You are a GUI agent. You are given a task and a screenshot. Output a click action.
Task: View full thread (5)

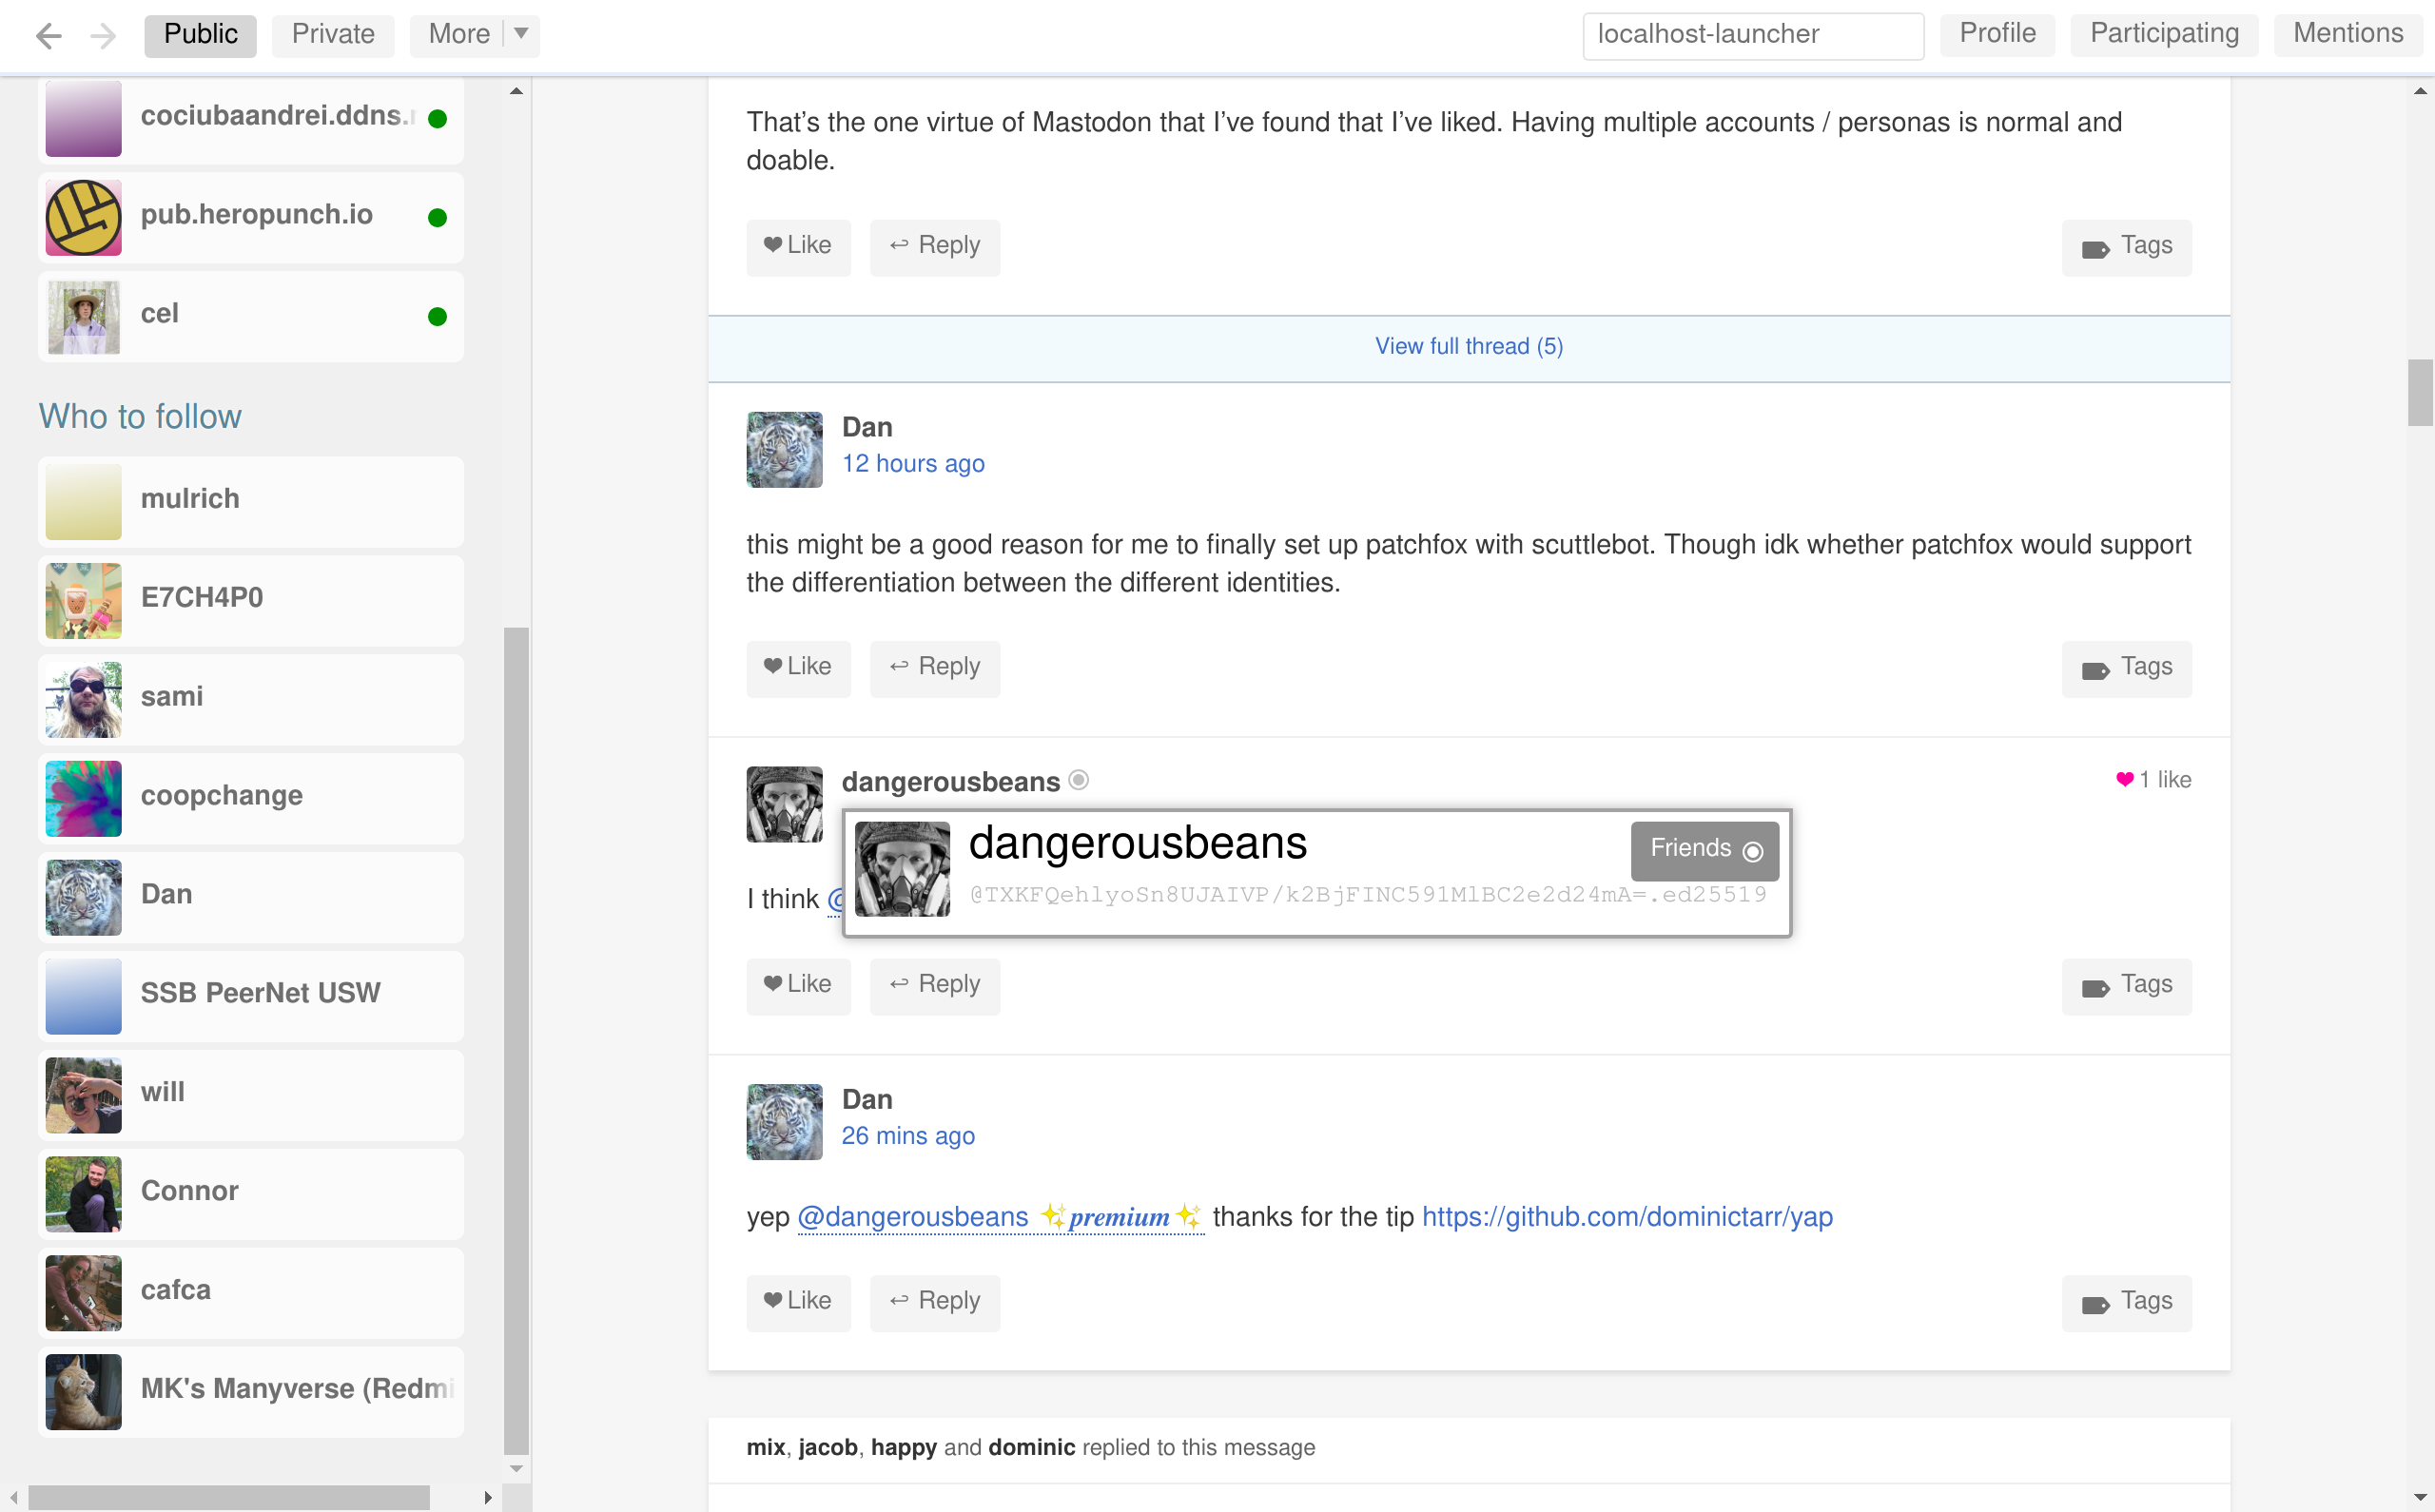(x=1469, y=346)
